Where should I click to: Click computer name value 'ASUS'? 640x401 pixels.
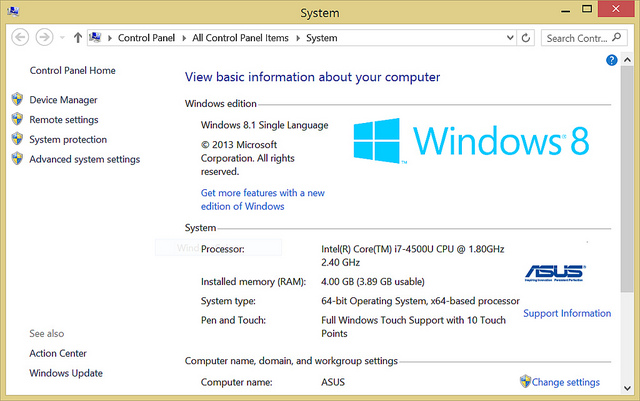tap(333, 382)
